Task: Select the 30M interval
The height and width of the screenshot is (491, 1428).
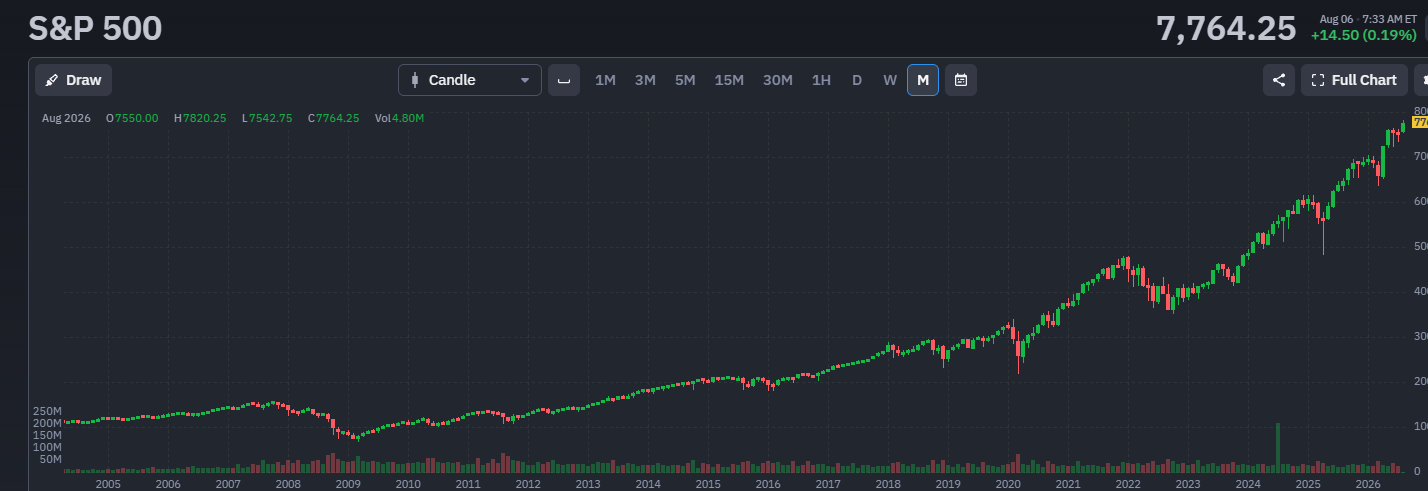Action: (778, 80)
